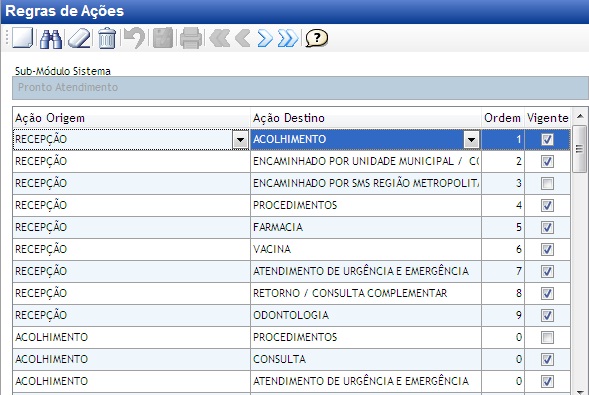This screenshot has width=589, height=395.
Task: Click the grayed save disk icon
Action: 163,38
